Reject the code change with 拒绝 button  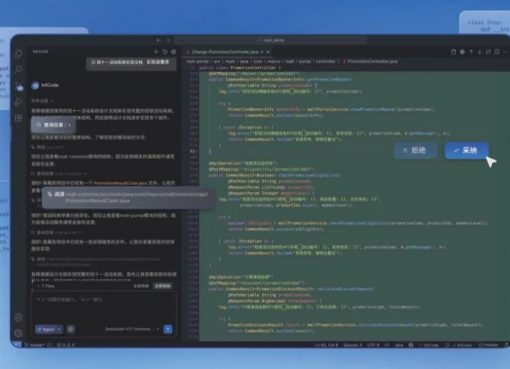[415, 150]
